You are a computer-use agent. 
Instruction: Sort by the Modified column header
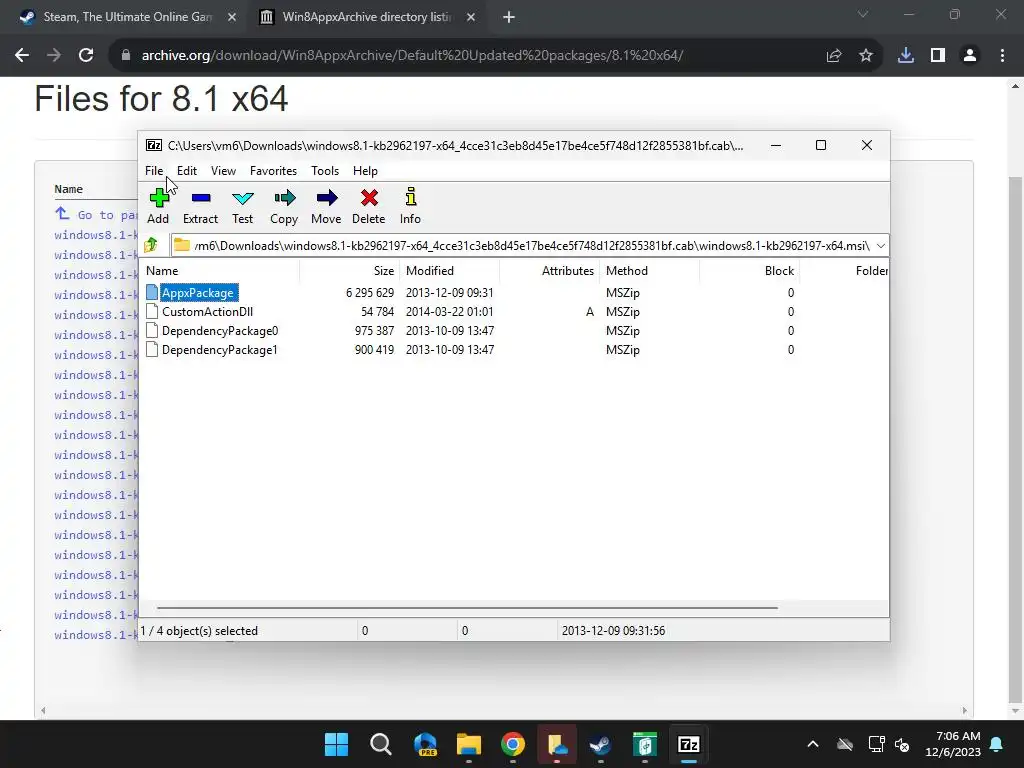pos(430,270)
